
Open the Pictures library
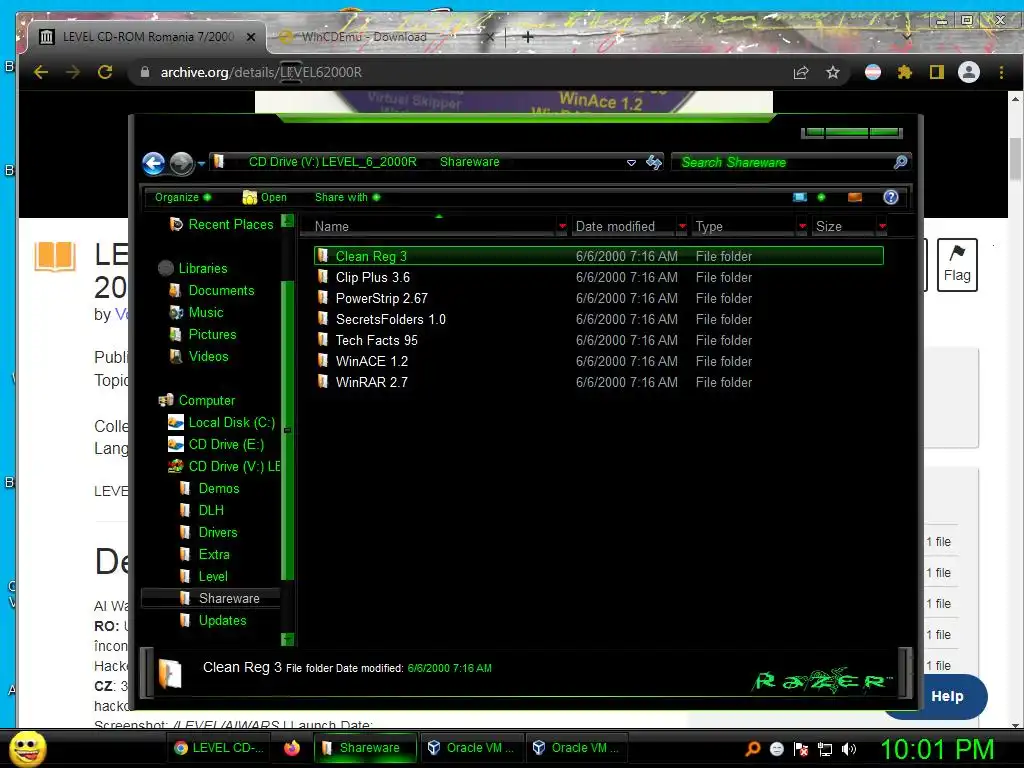tap(202, 334)
